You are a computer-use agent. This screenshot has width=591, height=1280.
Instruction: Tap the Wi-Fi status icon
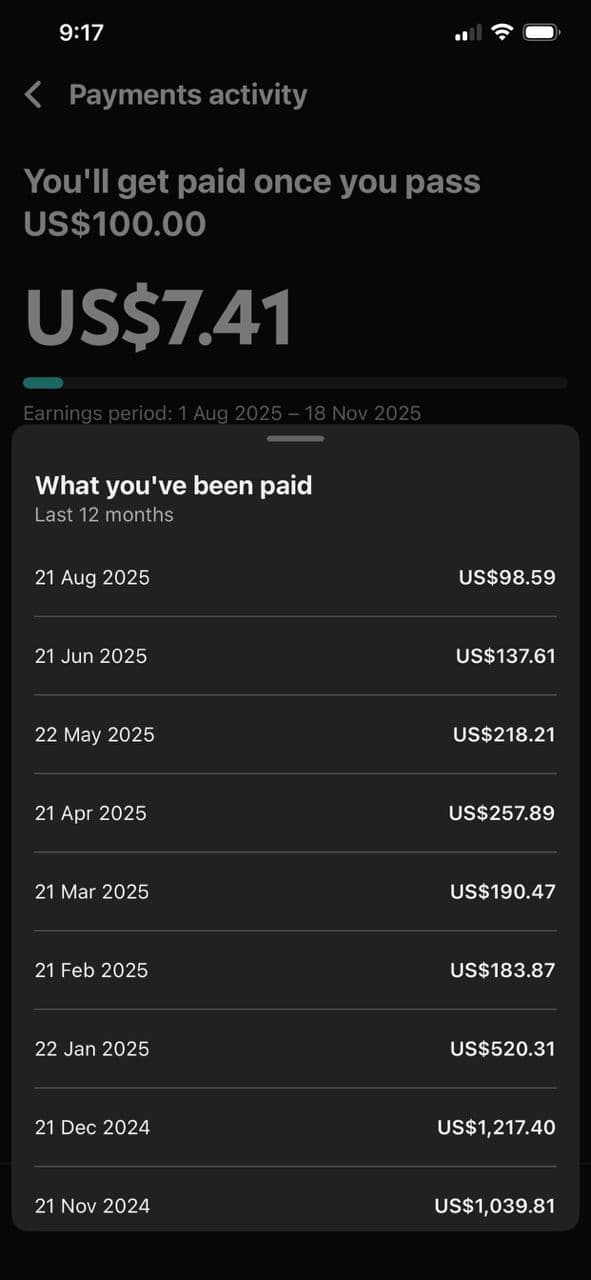click(x=503, y=31)
